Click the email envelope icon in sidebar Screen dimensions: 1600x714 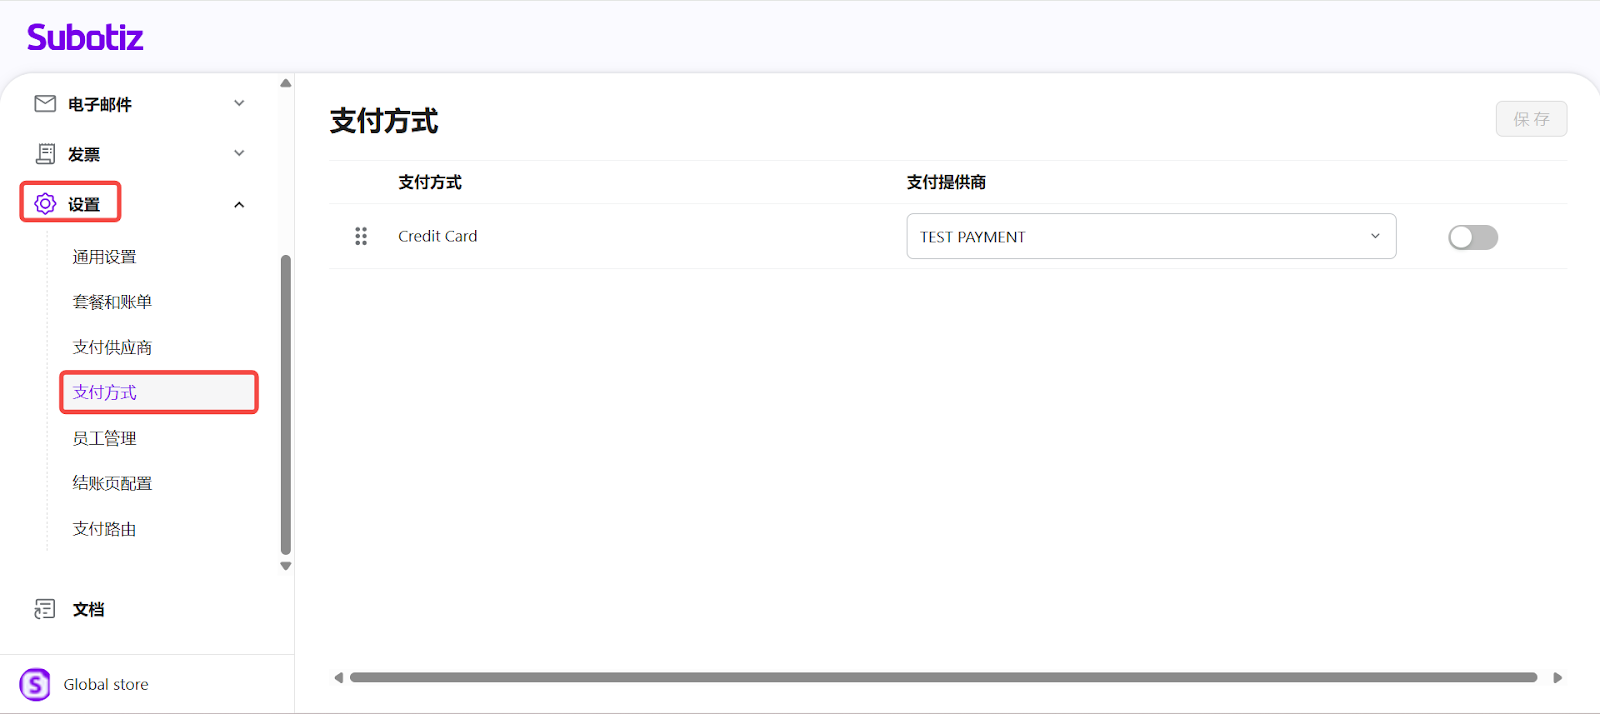click(x=45, y=104)
